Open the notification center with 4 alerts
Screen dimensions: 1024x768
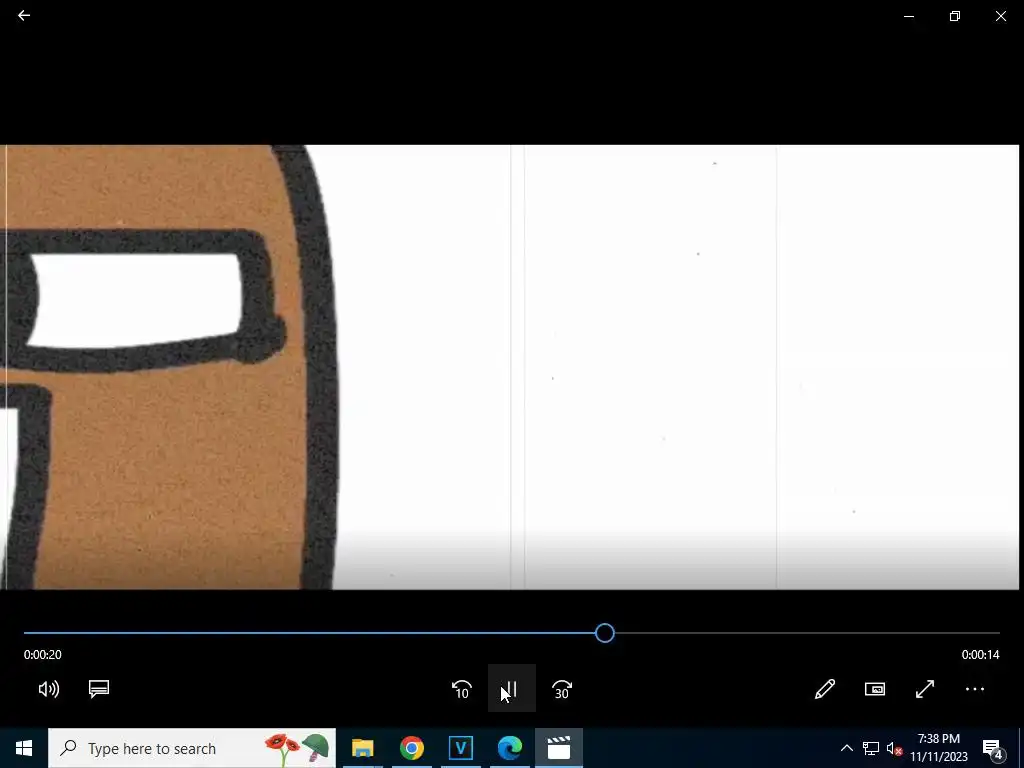[x=993, y=748]
